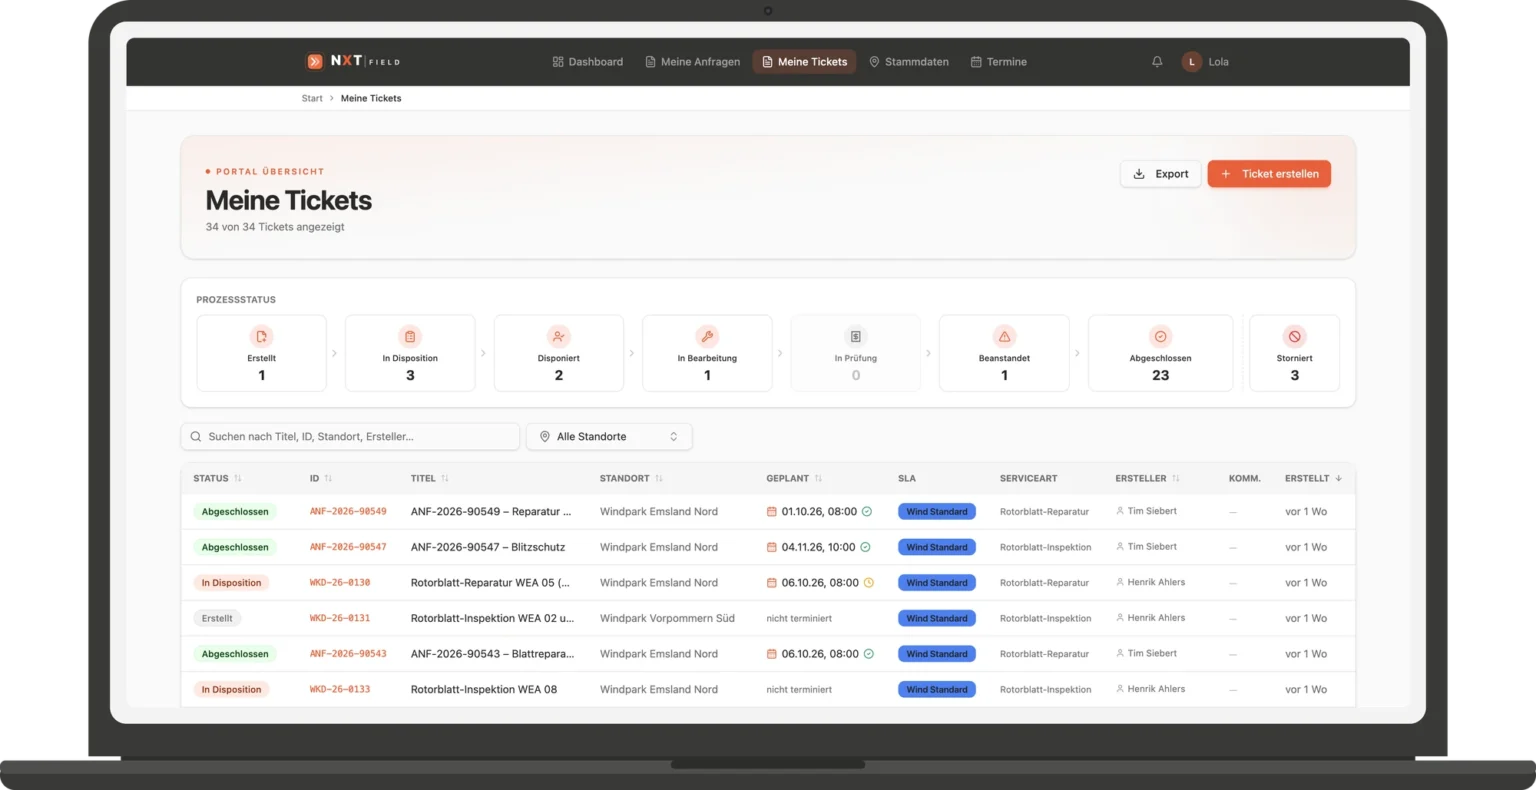Screen dimensions: 1536x790
Task: Click the Export button
Action: pos(1161,174)
